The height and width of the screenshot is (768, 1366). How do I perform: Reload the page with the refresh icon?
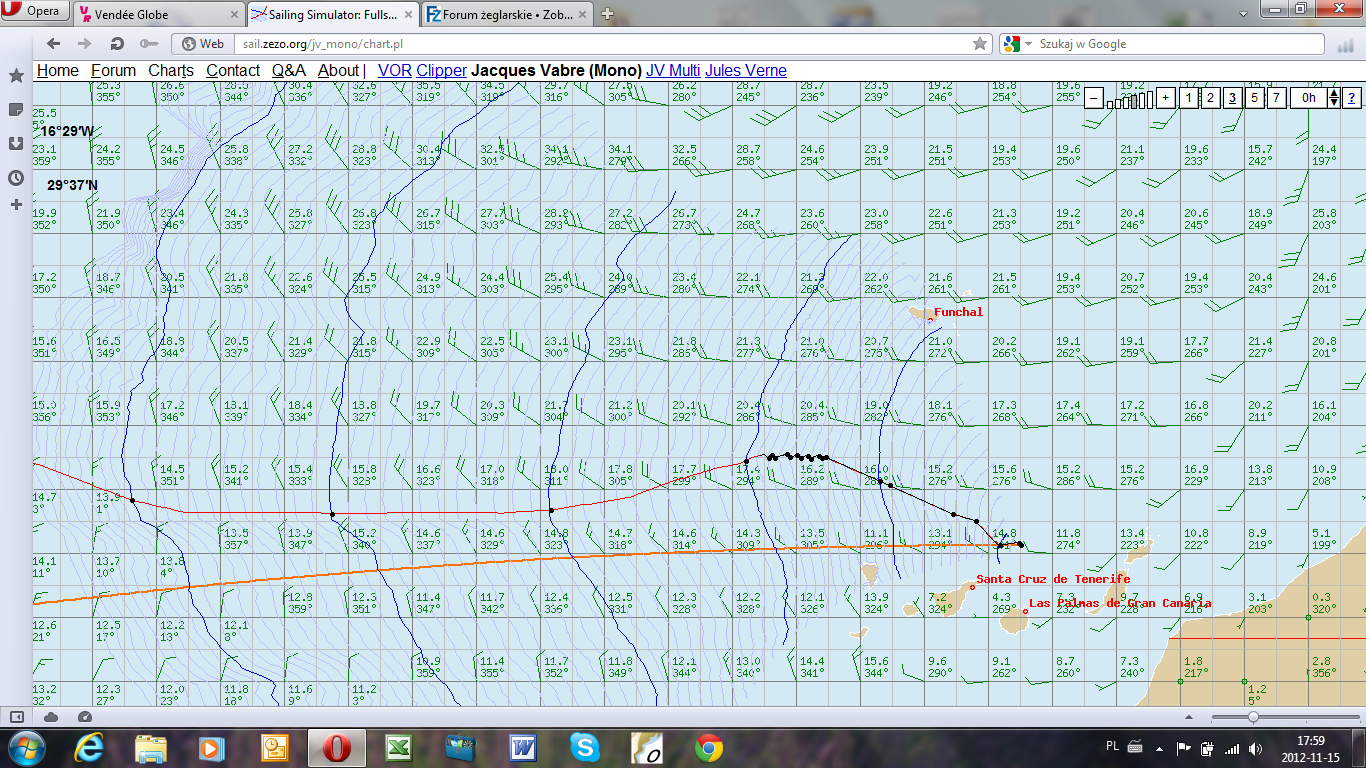(x=117, y=44)
